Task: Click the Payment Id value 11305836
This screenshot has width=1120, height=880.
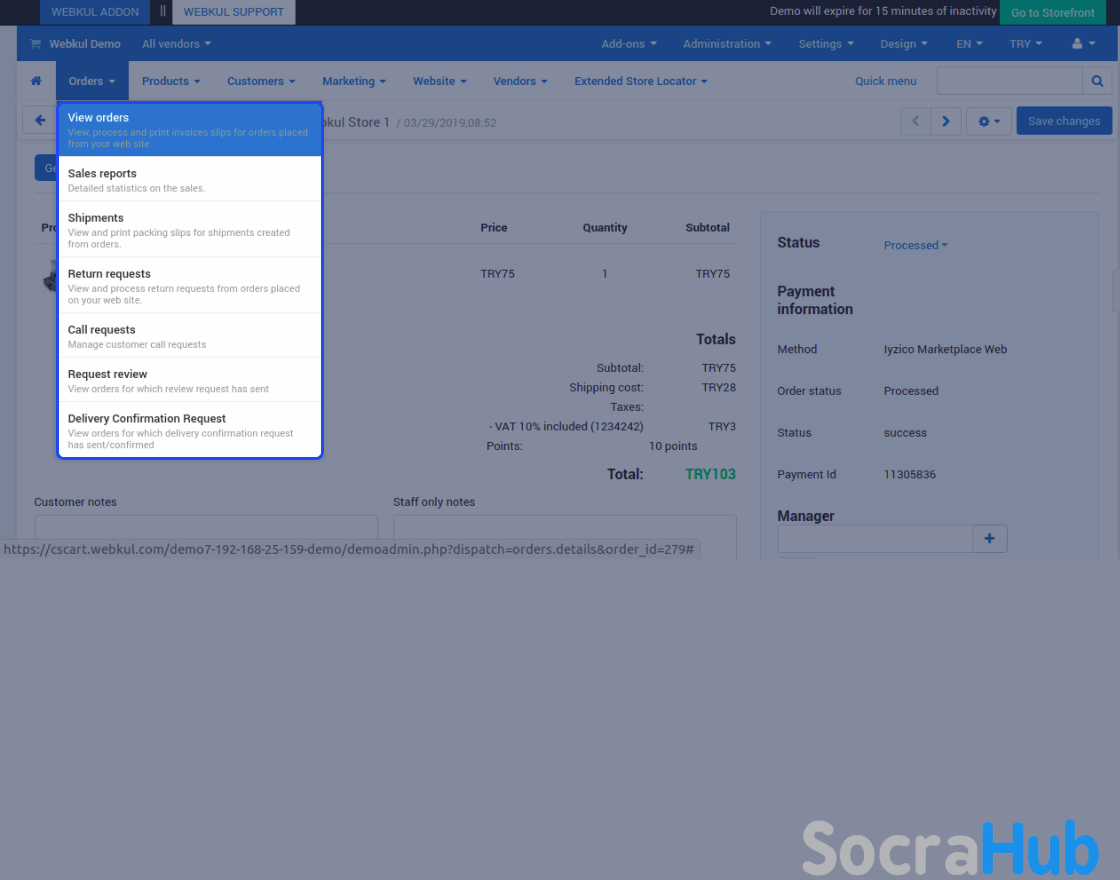Action: pos(909,474)
